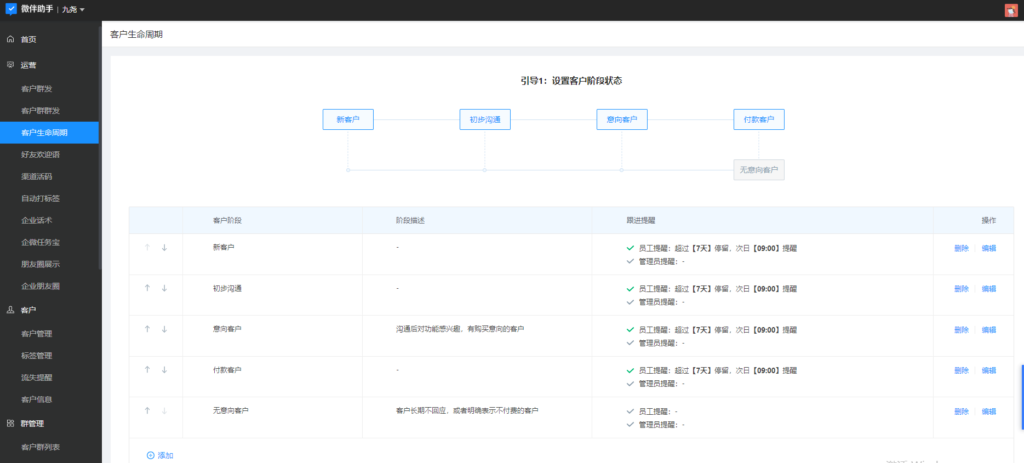Move 意向客户 row down with arrow
Screen dimensions: 1024x463
(x=165, y=329)
